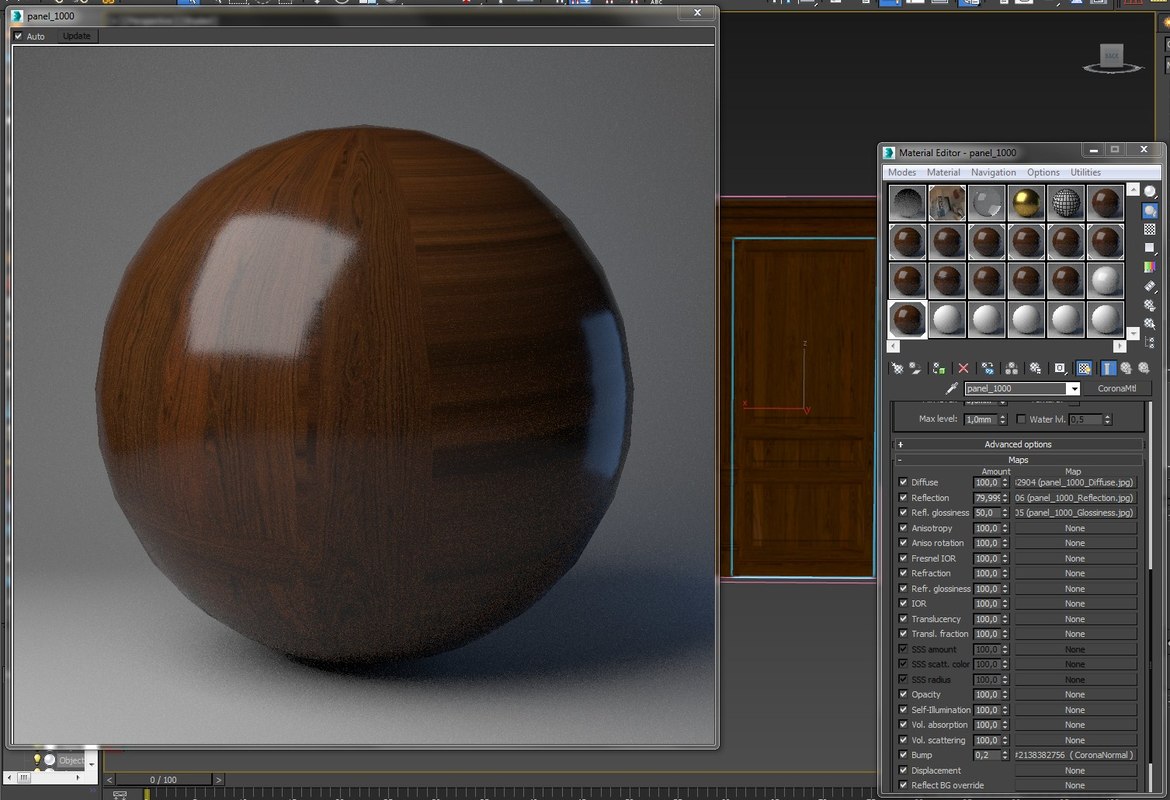Increase Refl. glossiness amount using its spinner
Viewport: 1170px width, 800px height.
pyautogui.click(x=1004, y=509)
